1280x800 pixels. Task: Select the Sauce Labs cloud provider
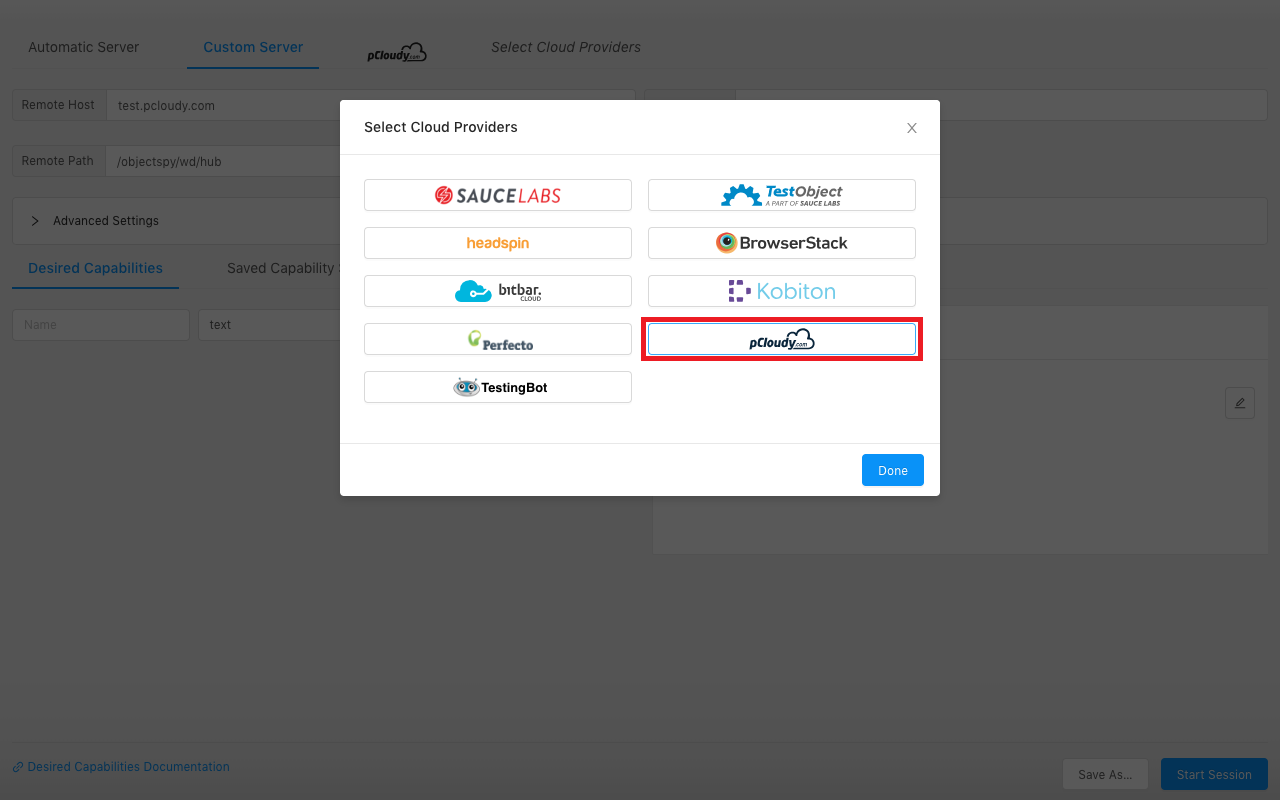498,195
